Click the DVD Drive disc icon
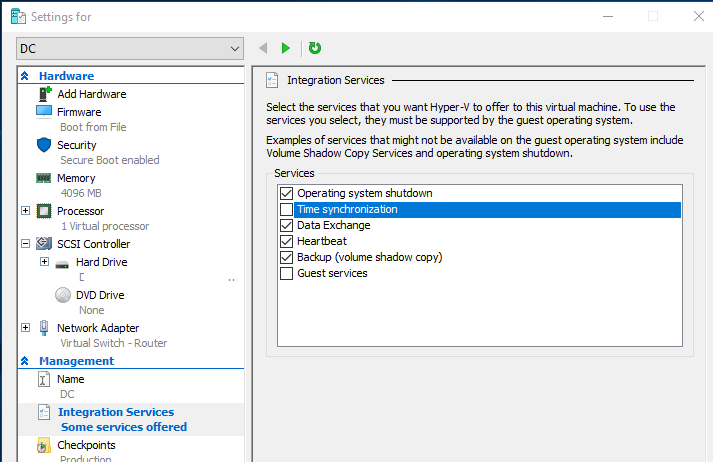Viewport: 713px width, 462px height. click(63, 295)
